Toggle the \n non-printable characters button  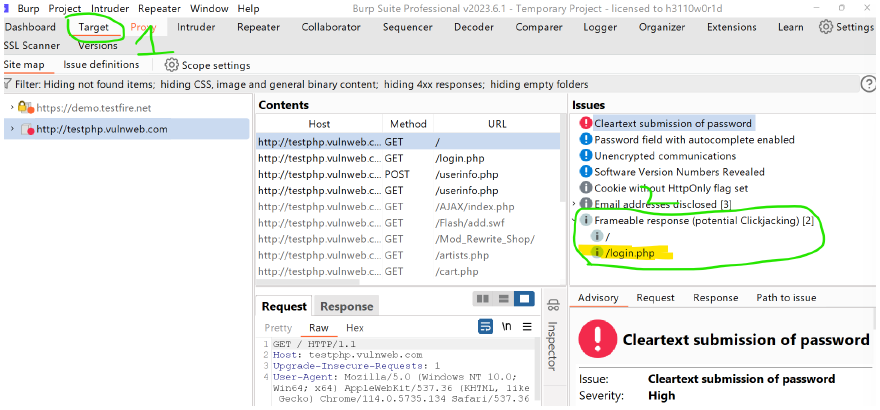506,326
